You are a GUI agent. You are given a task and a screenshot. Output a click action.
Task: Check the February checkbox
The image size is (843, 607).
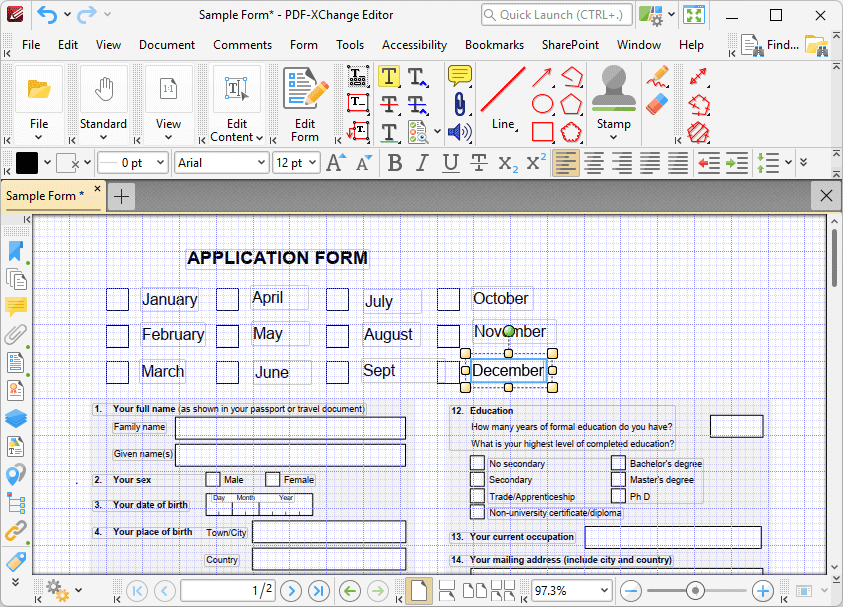tap(117, 336)
